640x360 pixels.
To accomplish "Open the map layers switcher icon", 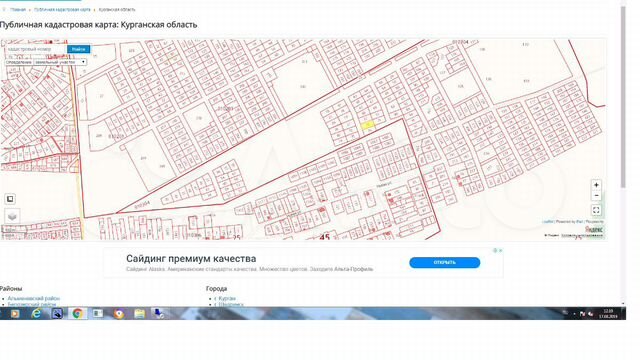I will 12,216.
